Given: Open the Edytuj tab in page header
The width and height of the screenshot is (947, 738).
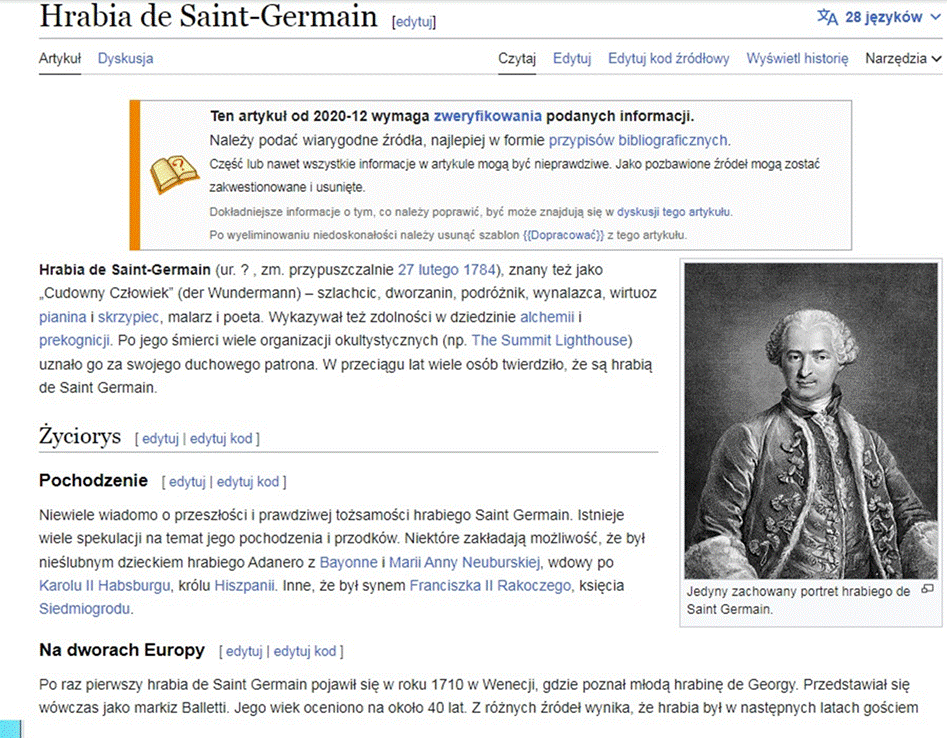Looking at the screenshot, I should [x=572, y=59].
